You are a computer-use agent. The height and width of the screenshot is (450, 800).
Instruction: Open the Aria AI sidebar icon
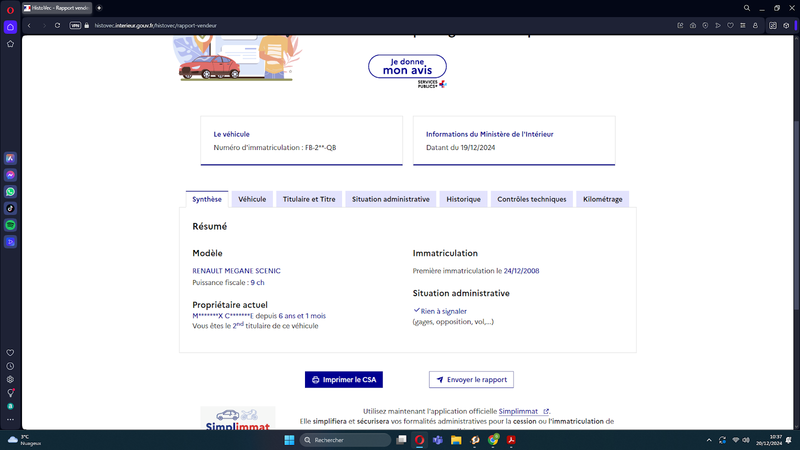(10, 159)
